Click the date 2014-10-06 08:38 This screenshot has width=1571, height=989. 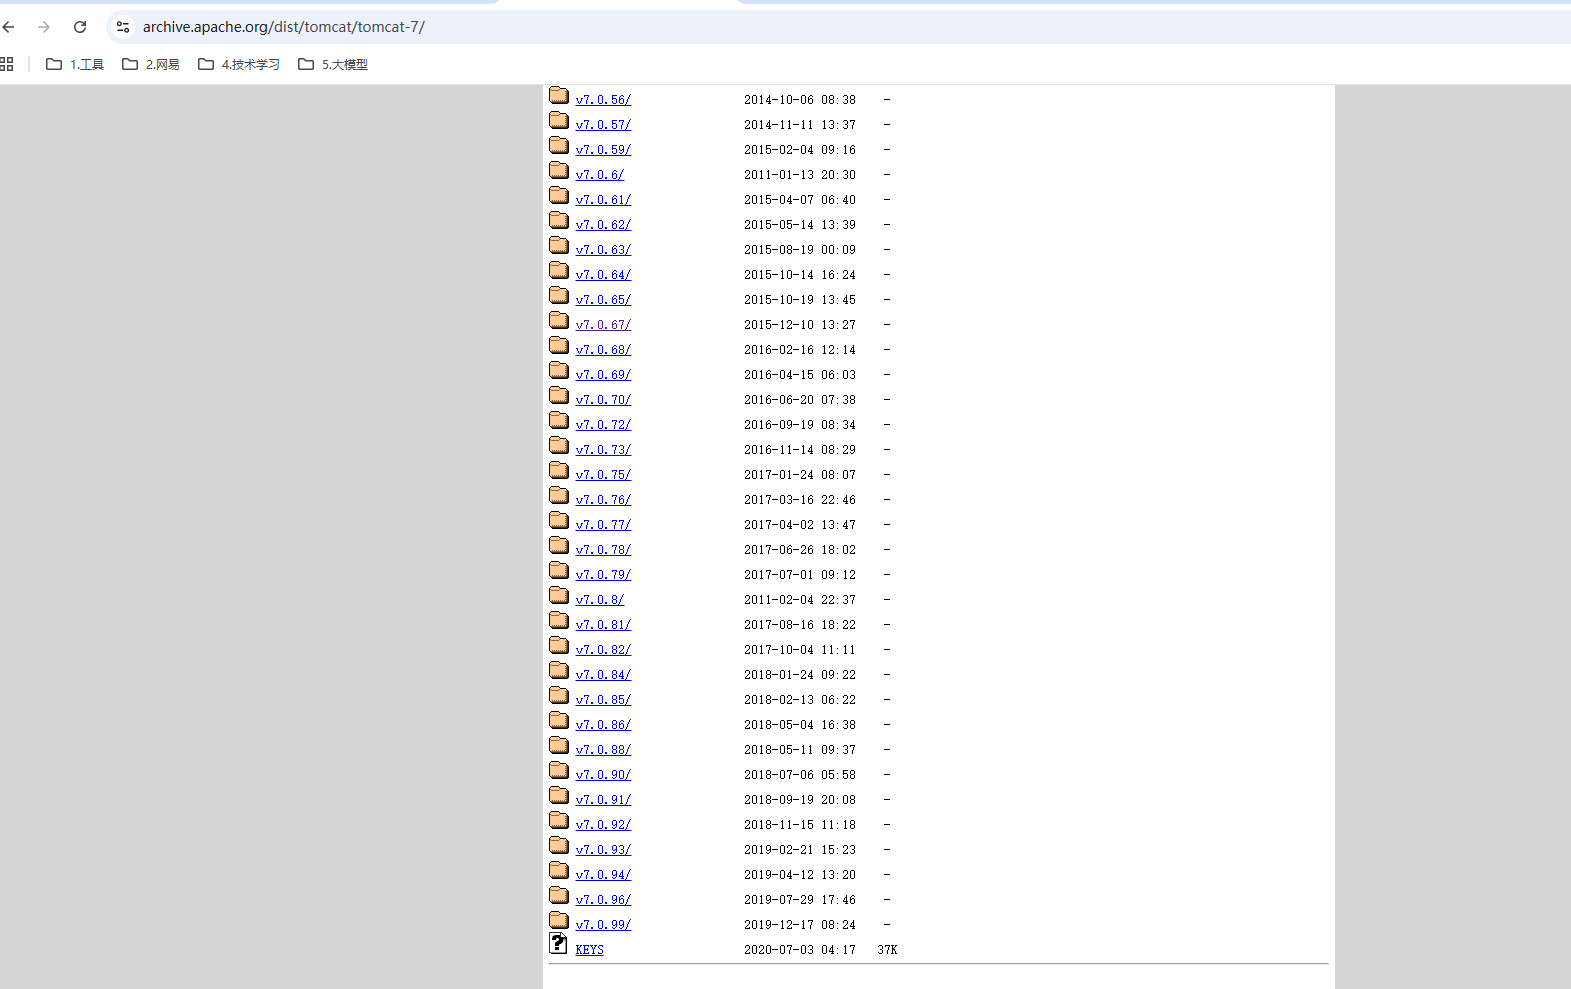(x=800, y=100)
